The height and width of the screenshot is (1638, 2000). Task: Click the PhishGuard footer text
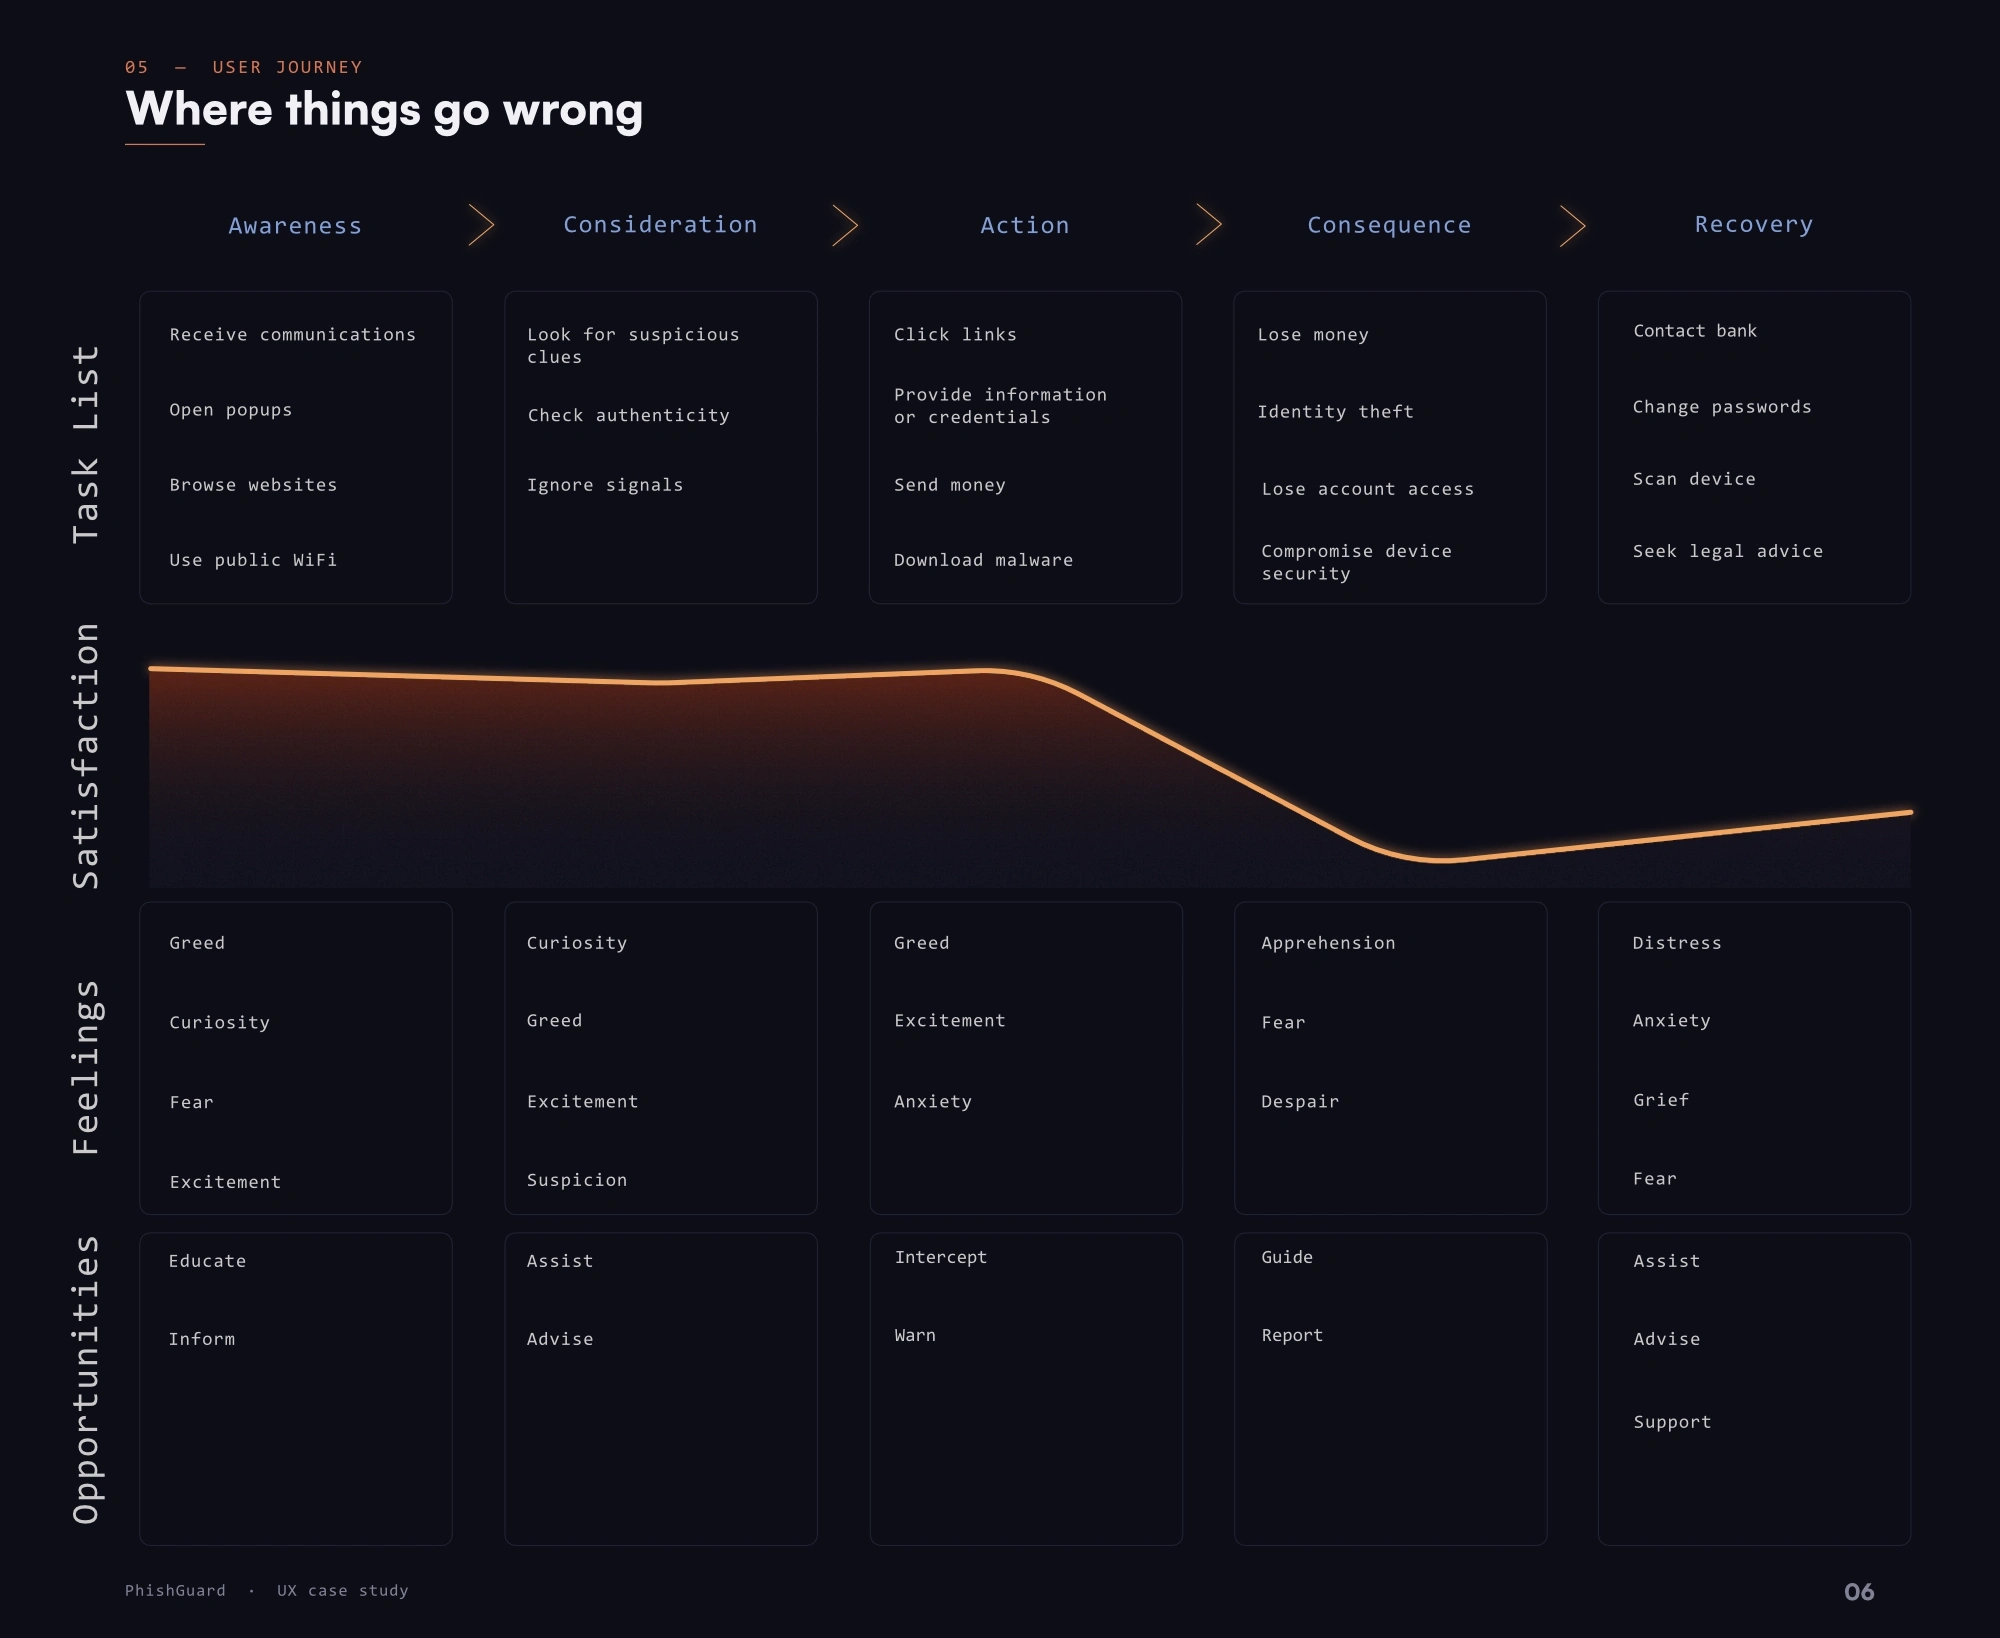click(175, 1591)
